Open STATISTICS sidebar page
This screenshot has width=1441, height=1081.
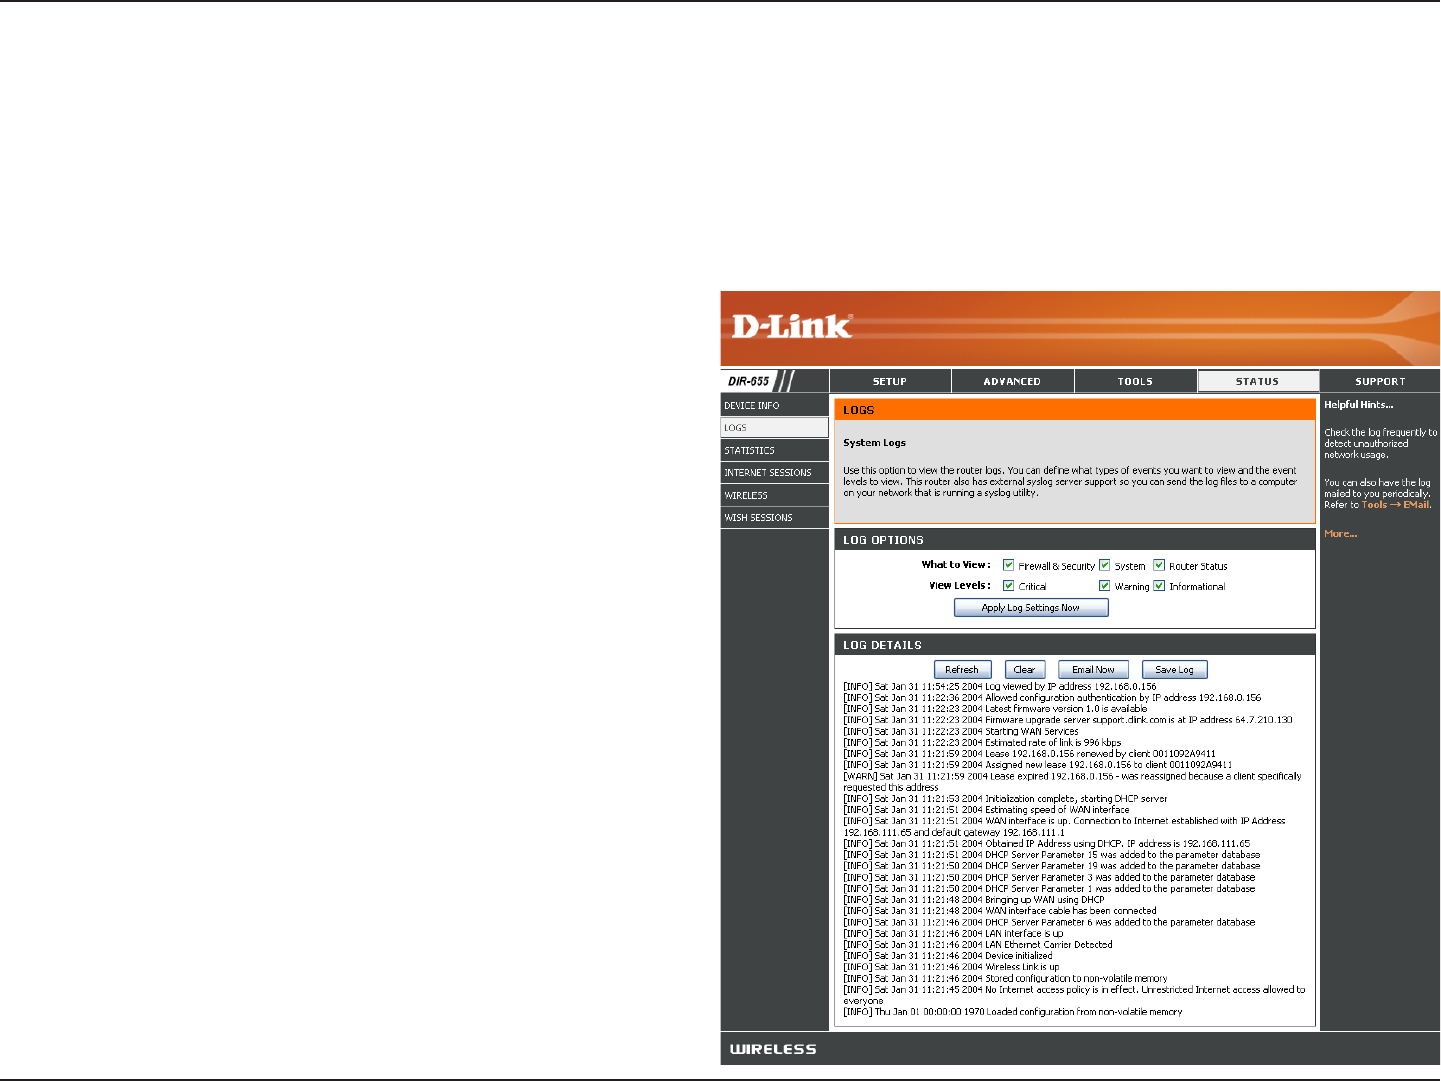click(x=774, y=450)
